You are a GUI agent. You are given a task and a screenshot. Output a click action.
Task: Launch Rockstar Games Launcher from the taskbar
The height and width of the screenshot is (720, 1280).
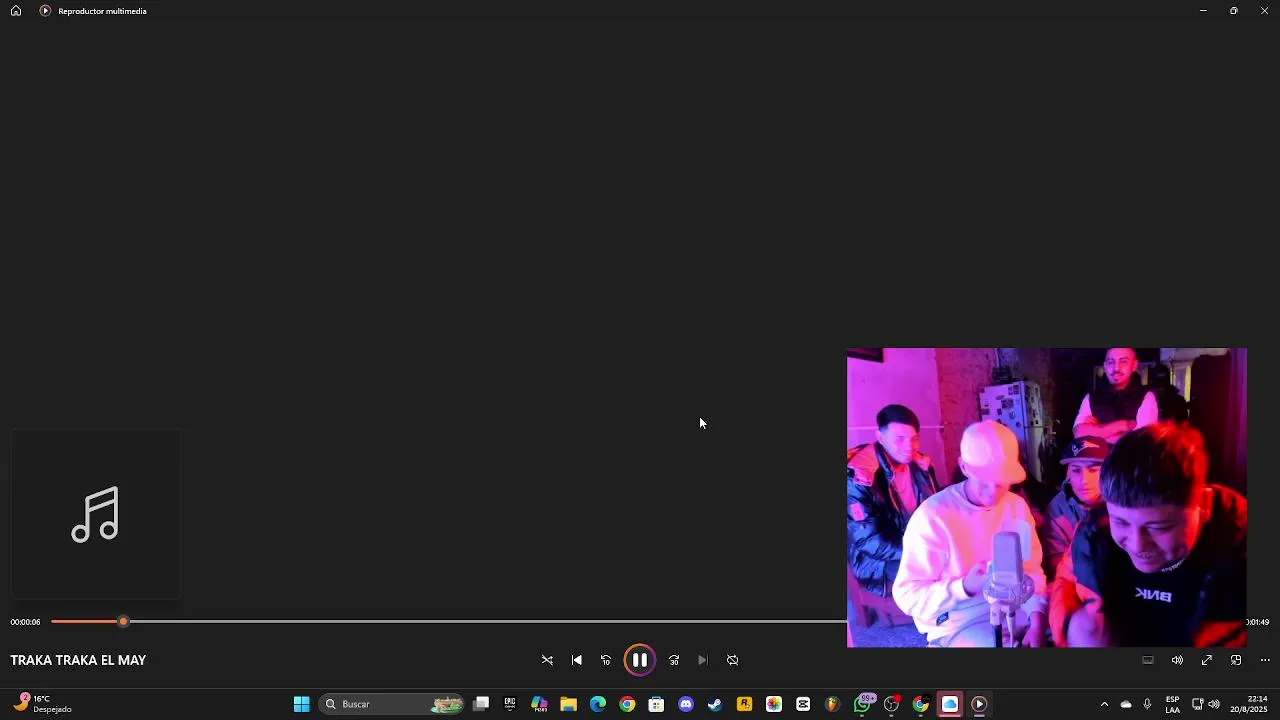pyautogui.click(x=744, y=704)
